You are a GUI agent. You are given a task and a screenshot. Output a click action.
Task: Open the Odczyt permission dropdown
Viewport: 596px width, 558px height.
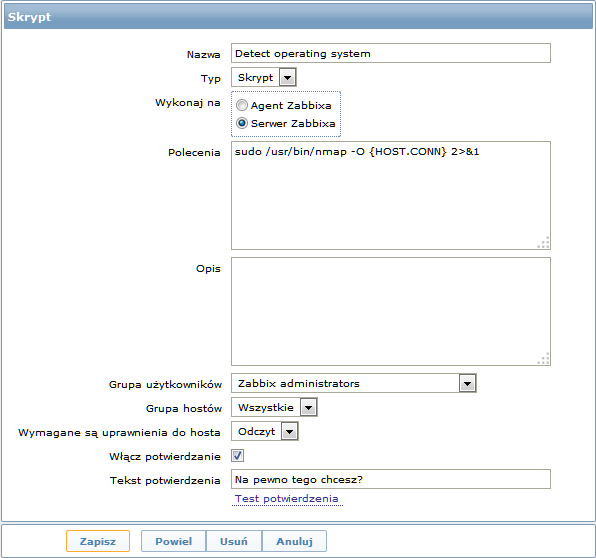click(x=265, y=431)
